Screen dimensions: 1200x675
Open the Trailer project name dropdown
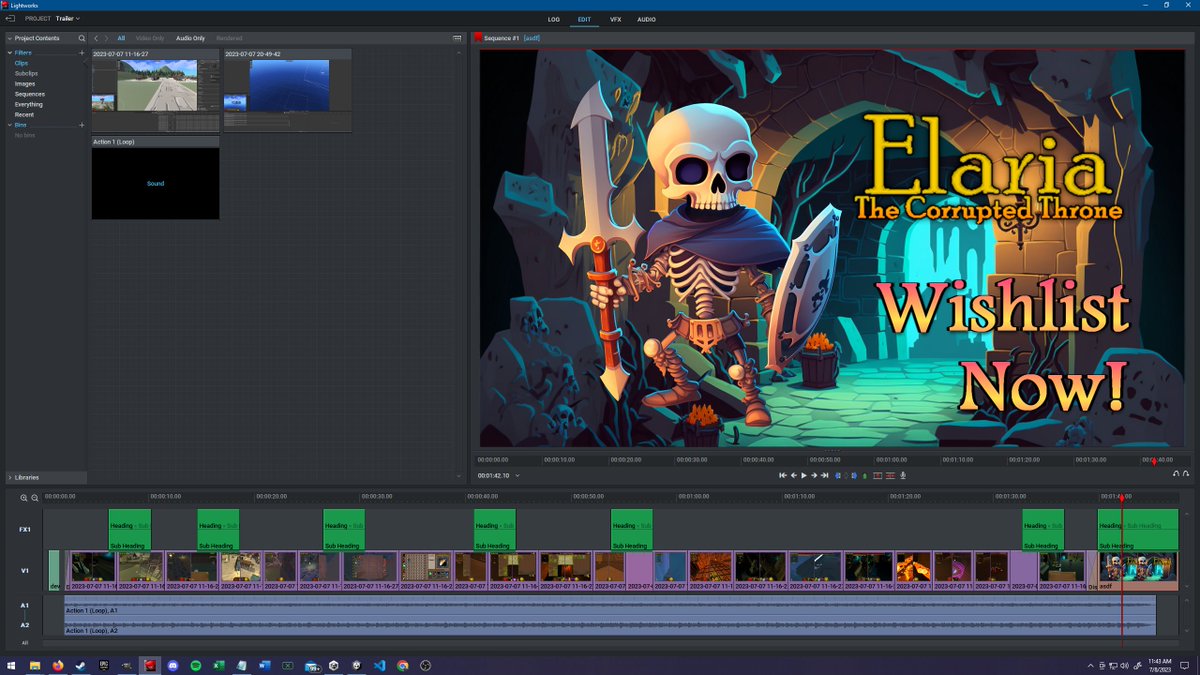(68, 19)
